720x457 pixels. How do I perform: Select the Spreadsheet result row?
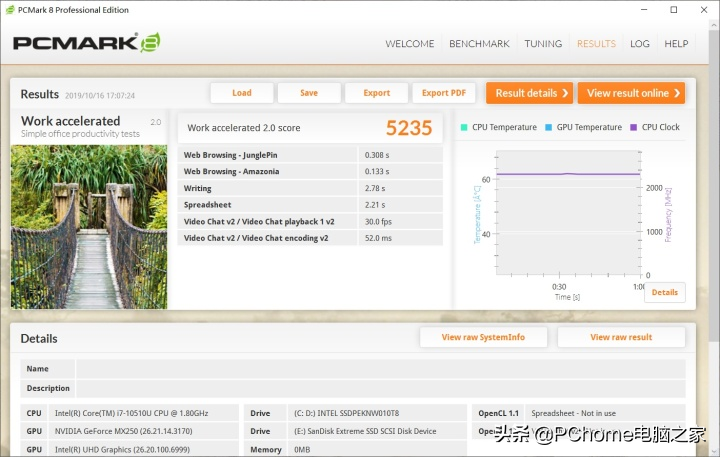point(310,205)
